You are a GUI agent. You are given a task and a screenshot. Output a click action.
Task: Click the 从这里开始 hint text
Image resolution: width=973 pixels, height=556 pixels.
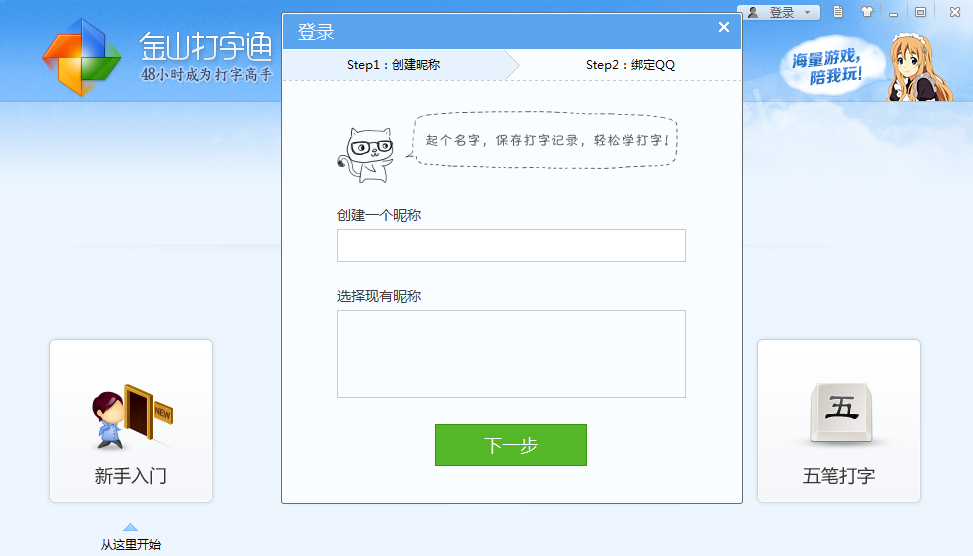131,544
